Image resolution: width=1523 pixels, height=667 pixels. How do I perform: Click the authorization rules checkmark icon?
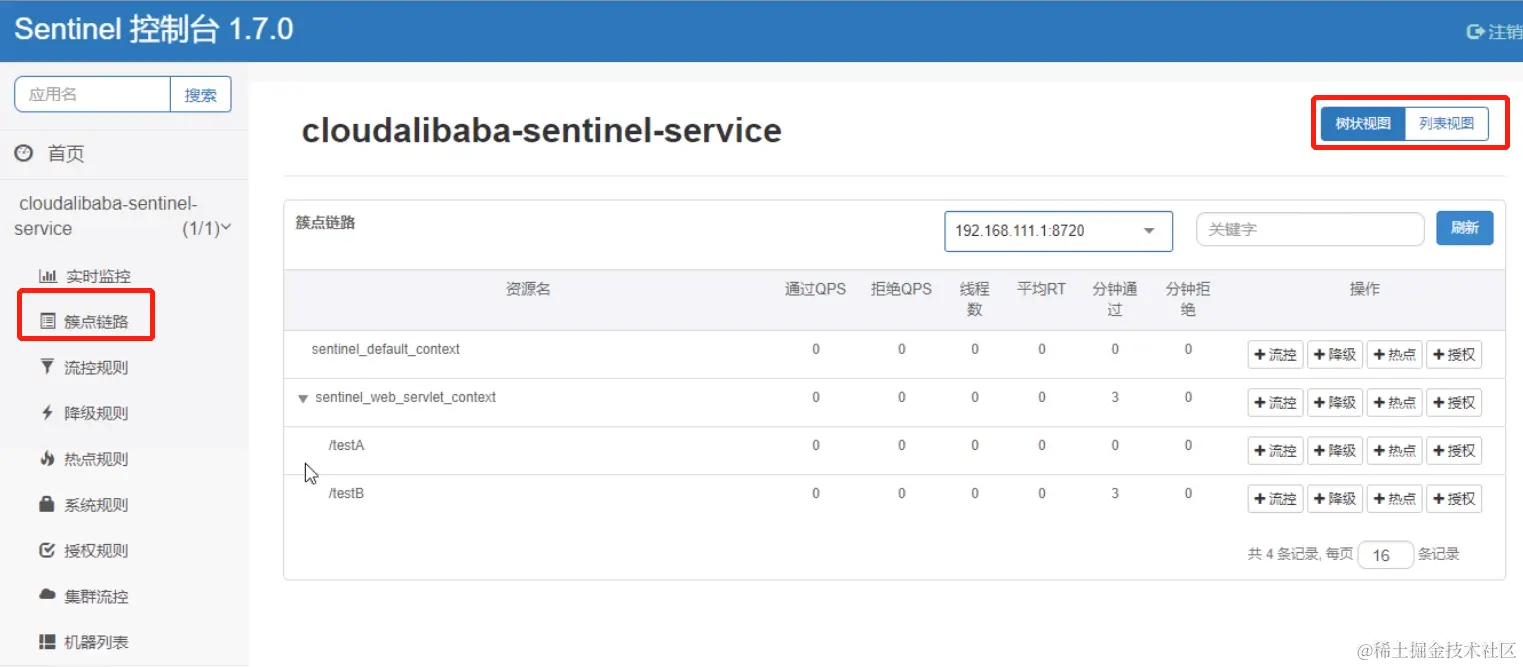(x=47, y=551)
